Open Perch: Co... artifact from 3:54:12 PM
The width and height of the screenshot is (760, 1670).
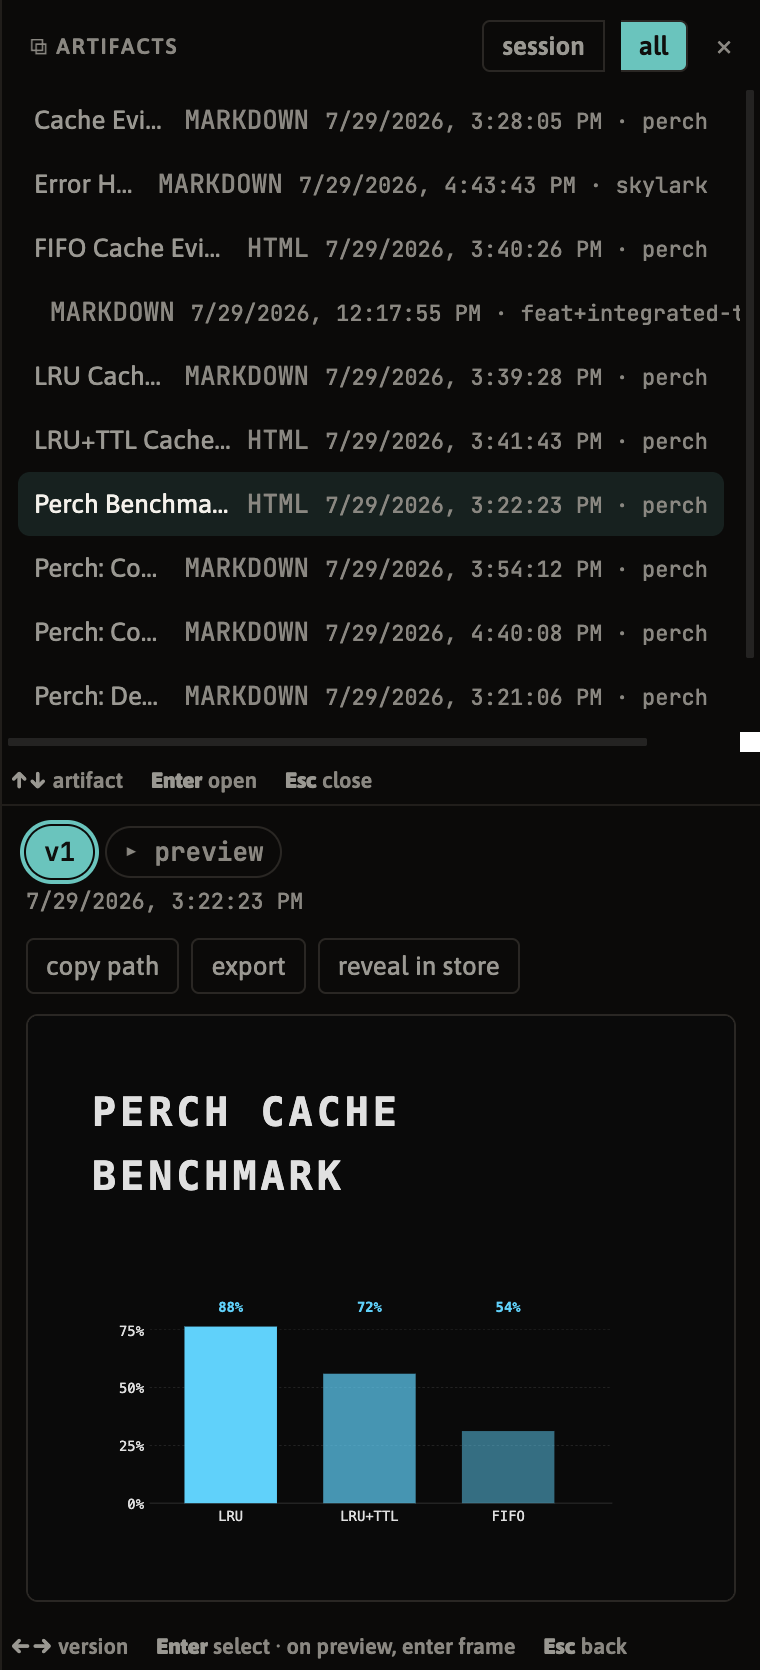tap(371, 569)
